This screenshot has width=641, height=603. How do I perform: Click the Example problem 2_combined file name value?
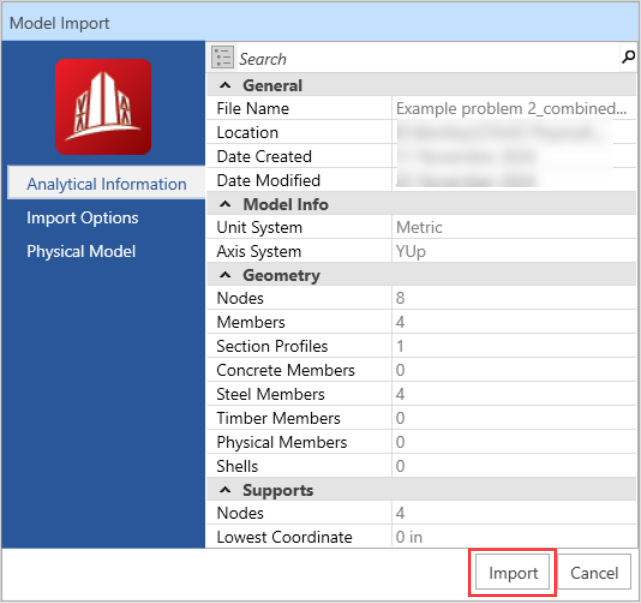[511, 109]
